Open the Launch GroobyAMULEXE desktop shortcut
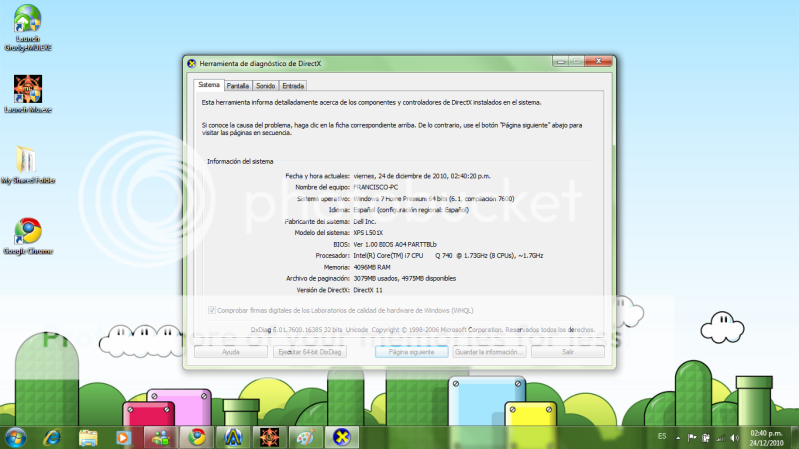Image resolution: width=799 pixels, height=449 pixels. coord(28,28)
